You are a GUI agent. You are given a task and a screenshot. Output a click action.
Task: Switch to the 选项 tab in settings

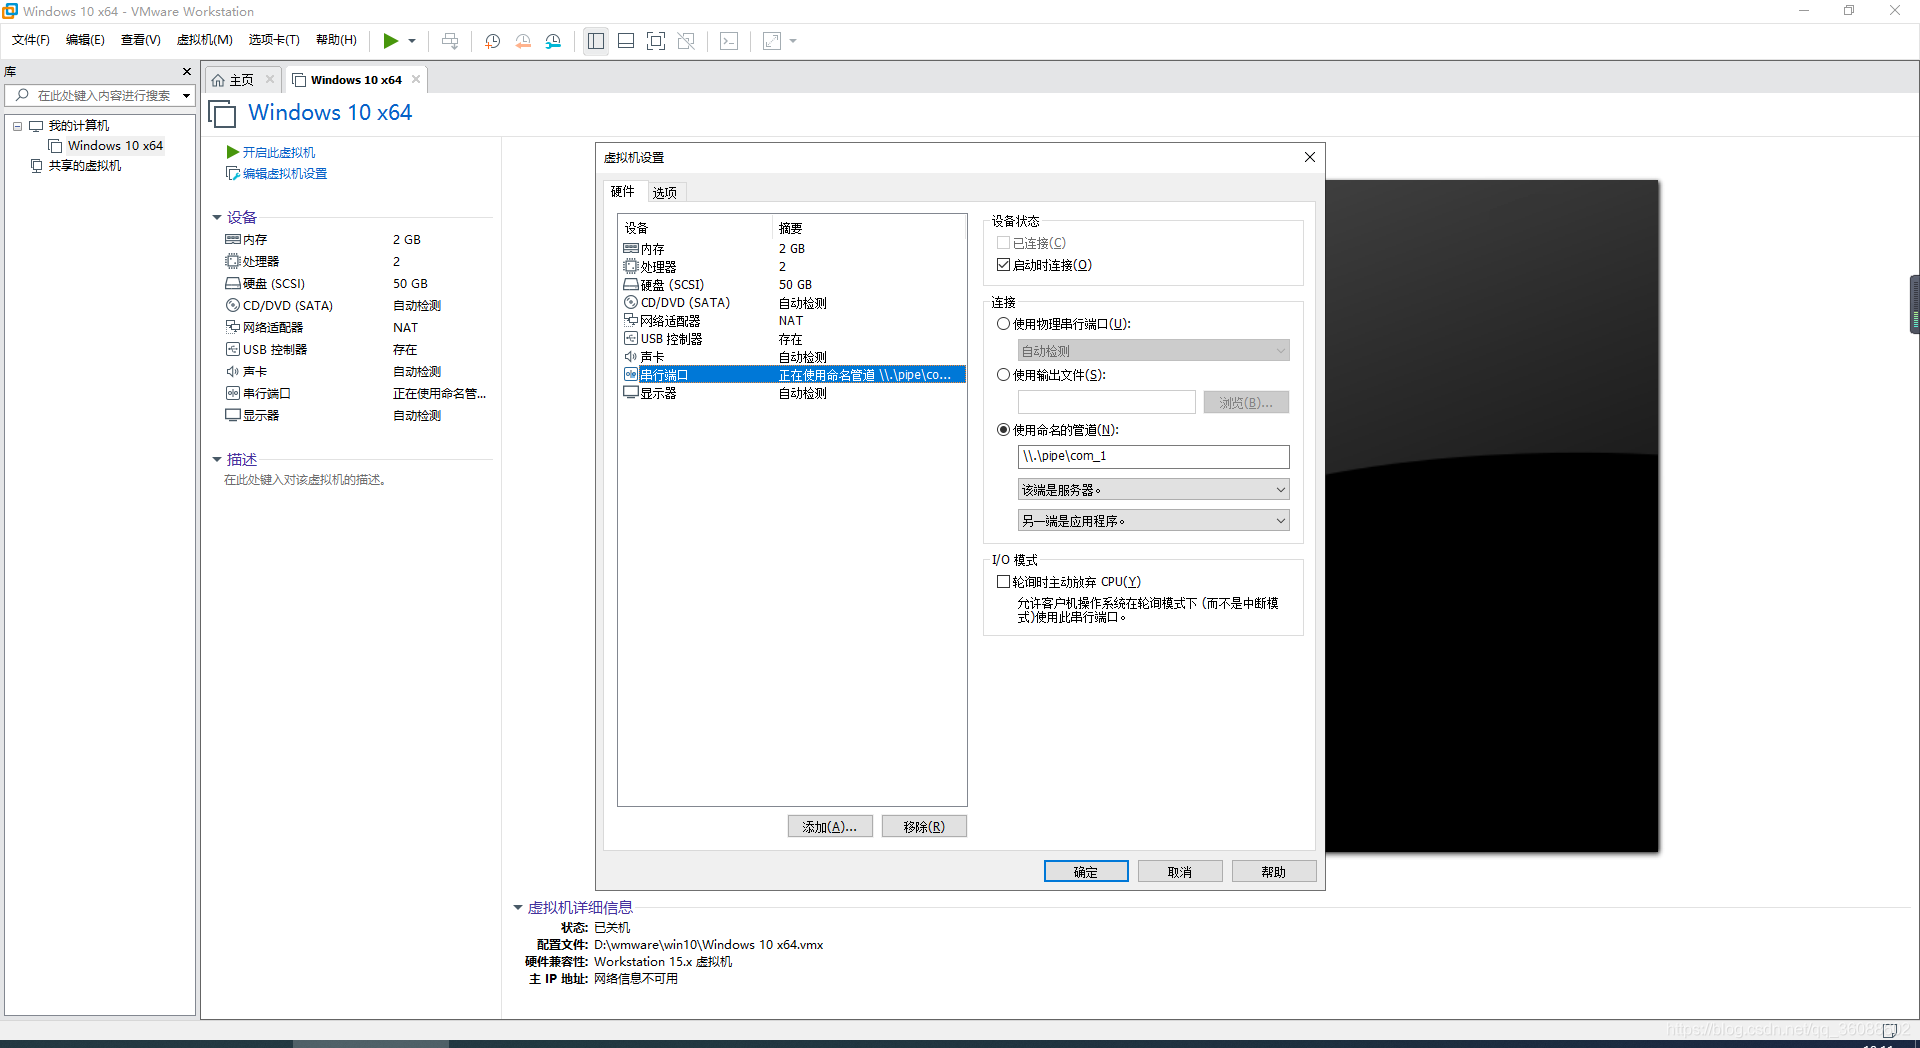point(663,191)
